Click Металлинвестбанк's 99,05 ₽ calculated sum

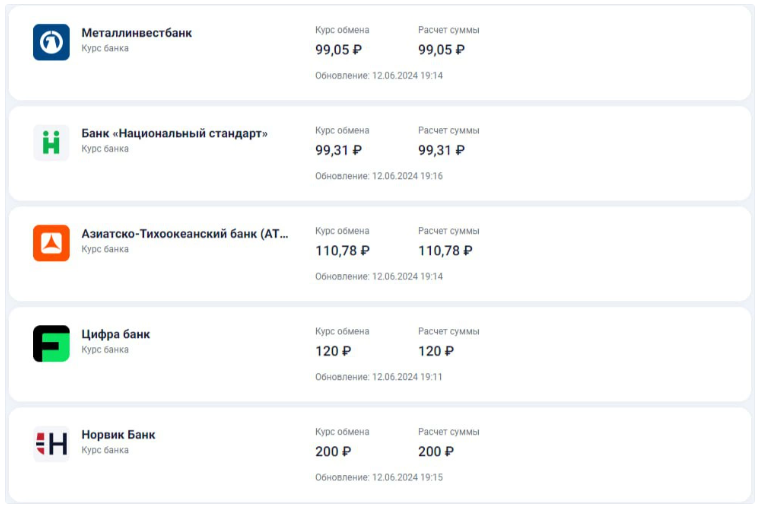[x=441, y=50]
